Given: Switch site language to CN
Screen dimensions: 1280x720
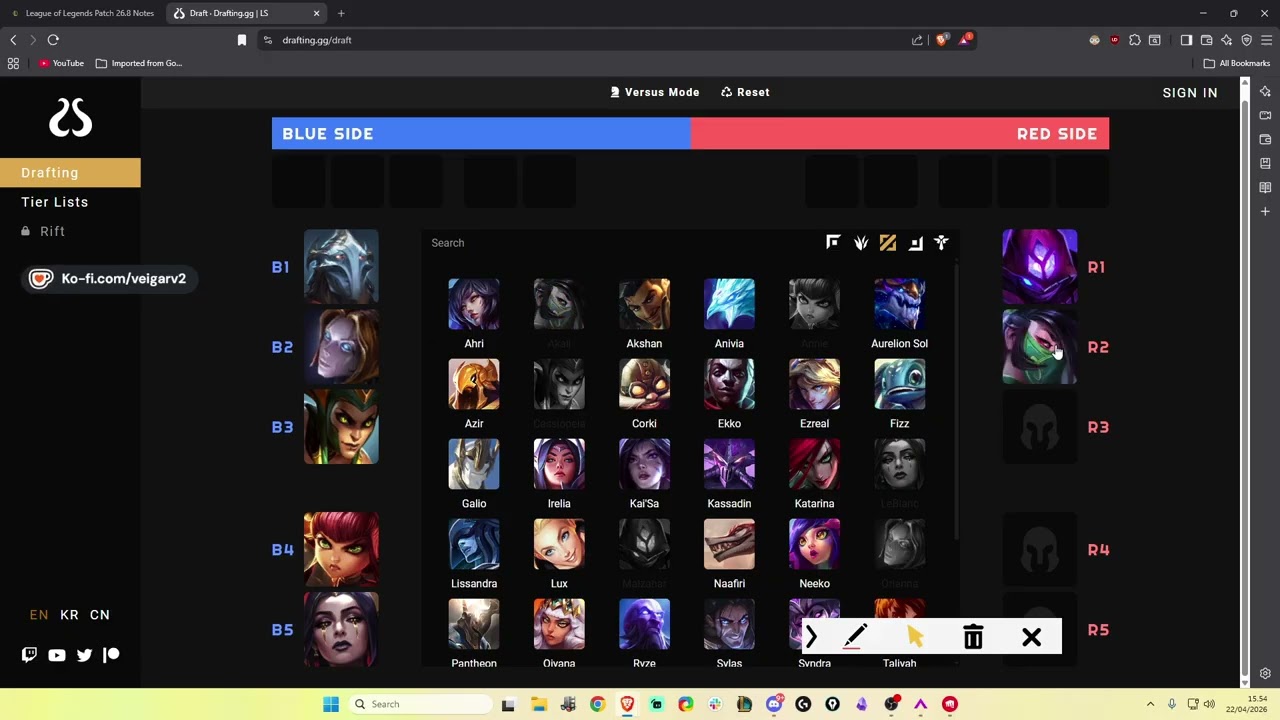Looking at the screenshot, I should point(100,615).
